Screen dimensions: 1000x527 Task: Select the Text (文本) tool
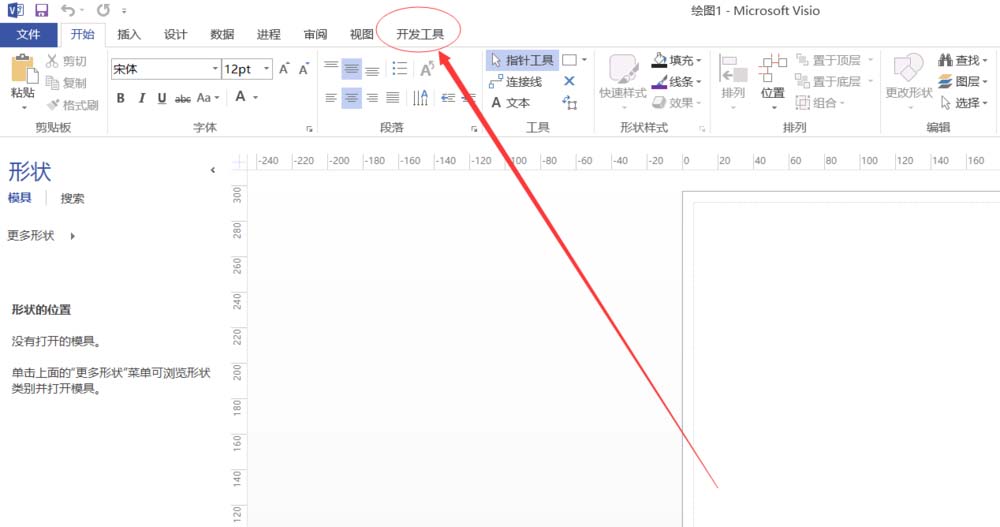510,103
